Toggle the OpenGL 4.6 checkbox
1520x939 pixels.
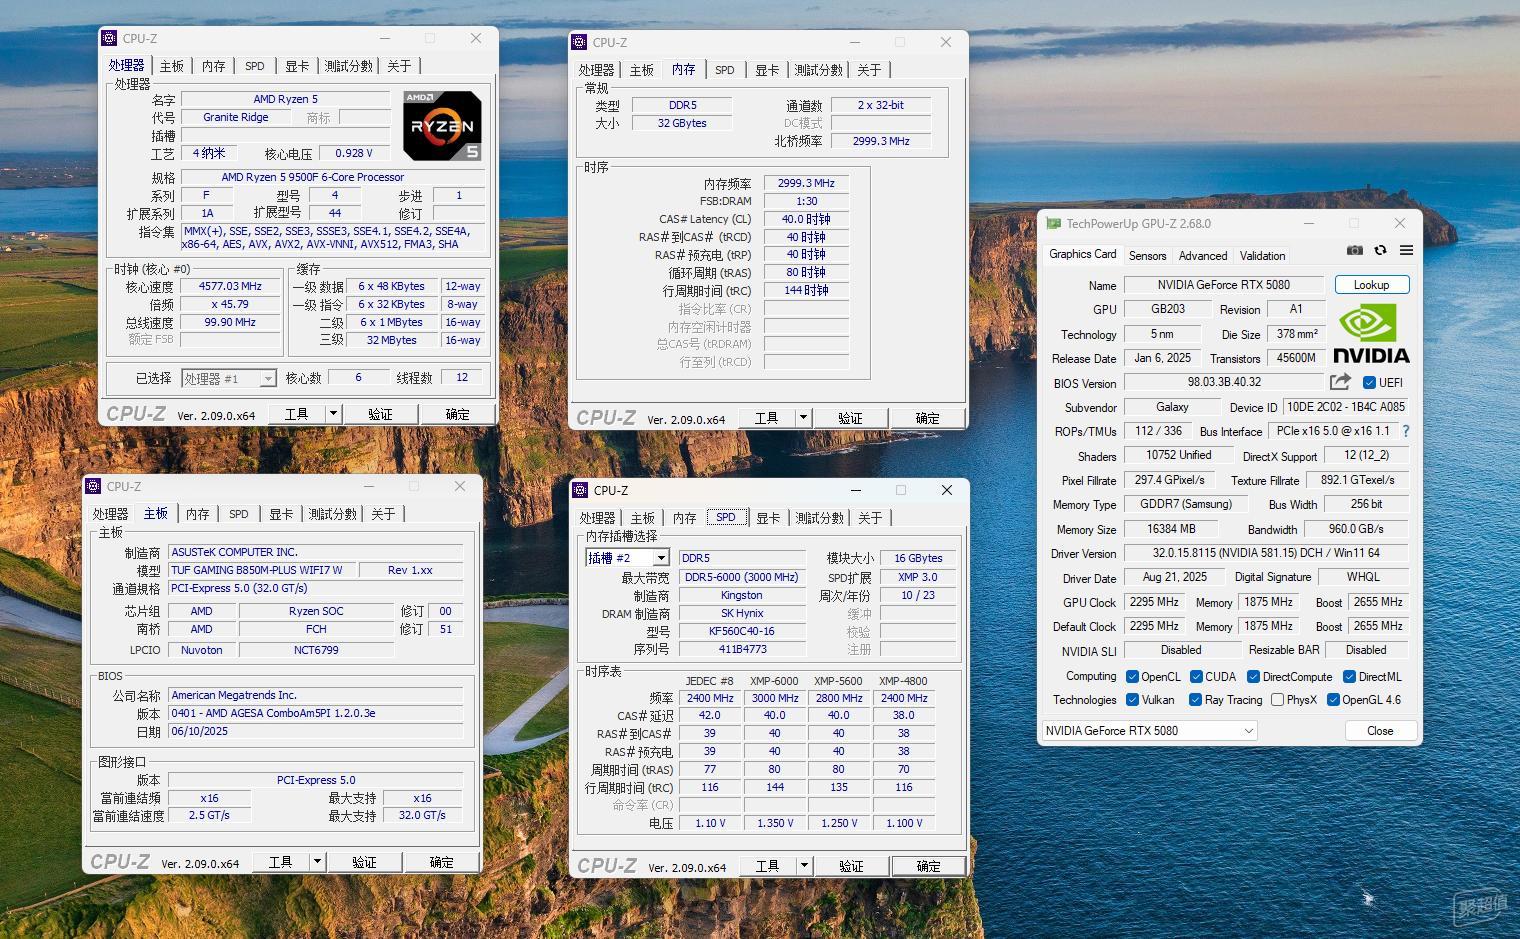point(1333,700)
